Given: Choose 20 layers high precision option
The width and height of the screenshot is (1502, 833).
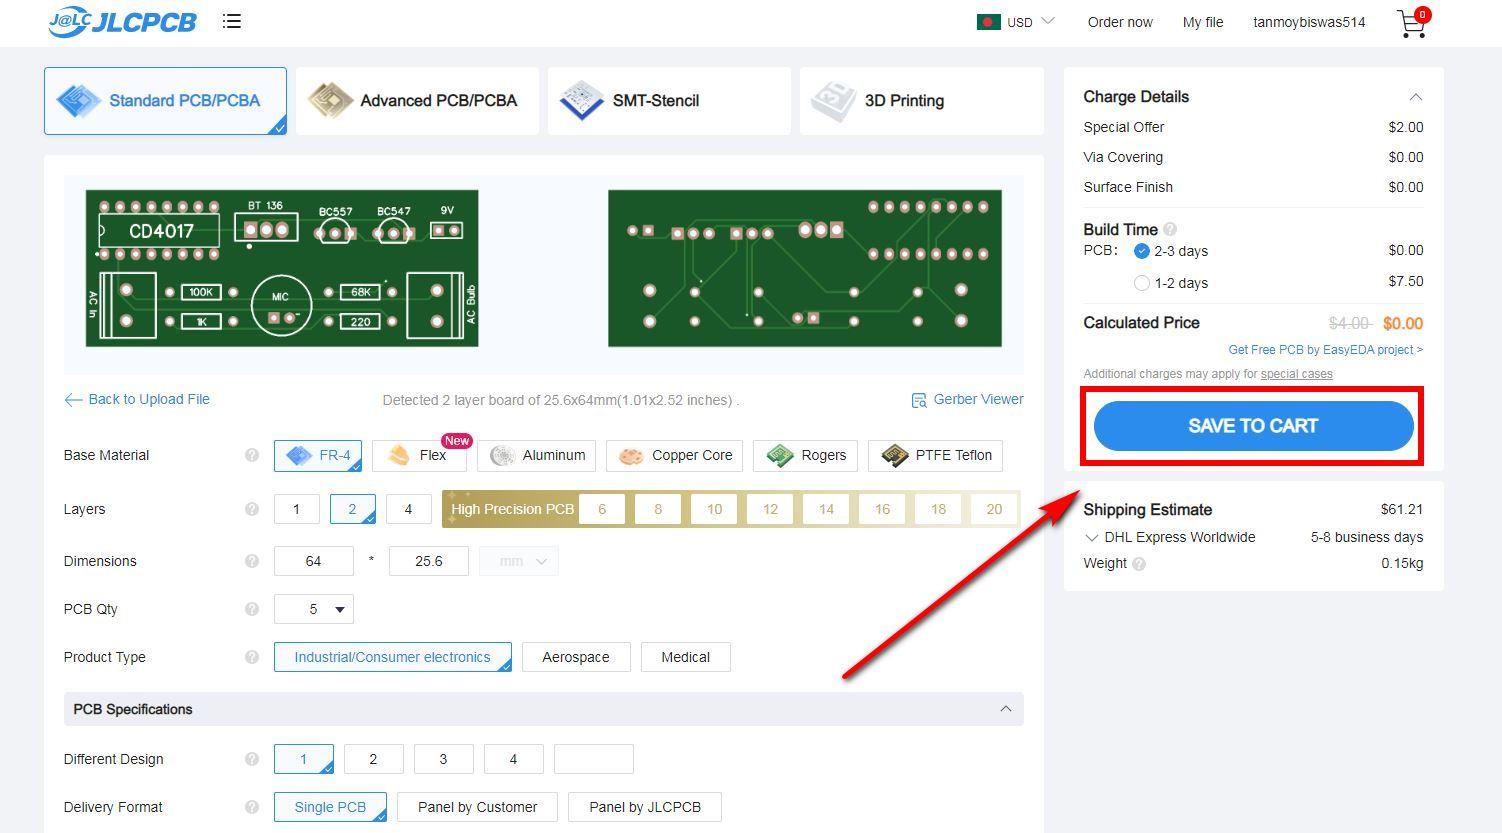Looking at the screenshot, I should pyautogui.click(x=994, y=509).
